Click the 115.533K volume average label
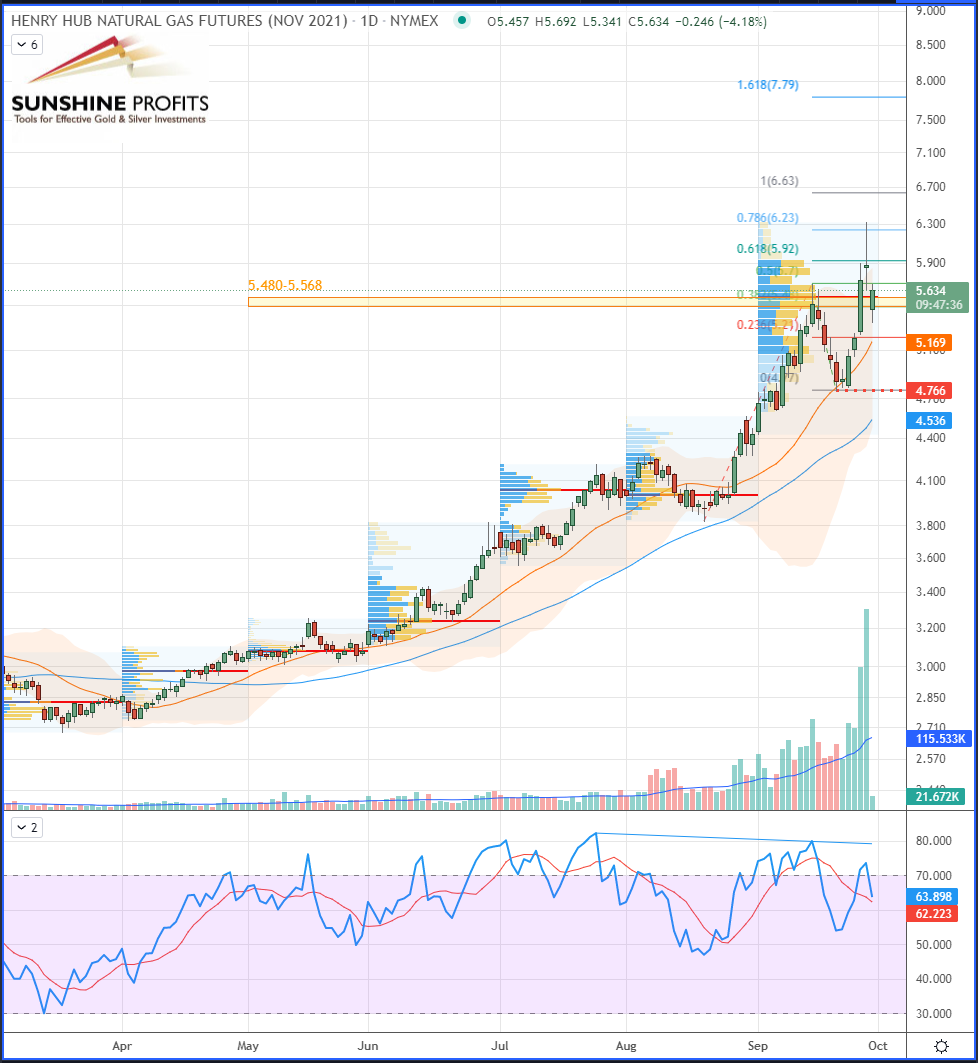The width and height of the screenshot is (978, 1063). click(938, 739)
